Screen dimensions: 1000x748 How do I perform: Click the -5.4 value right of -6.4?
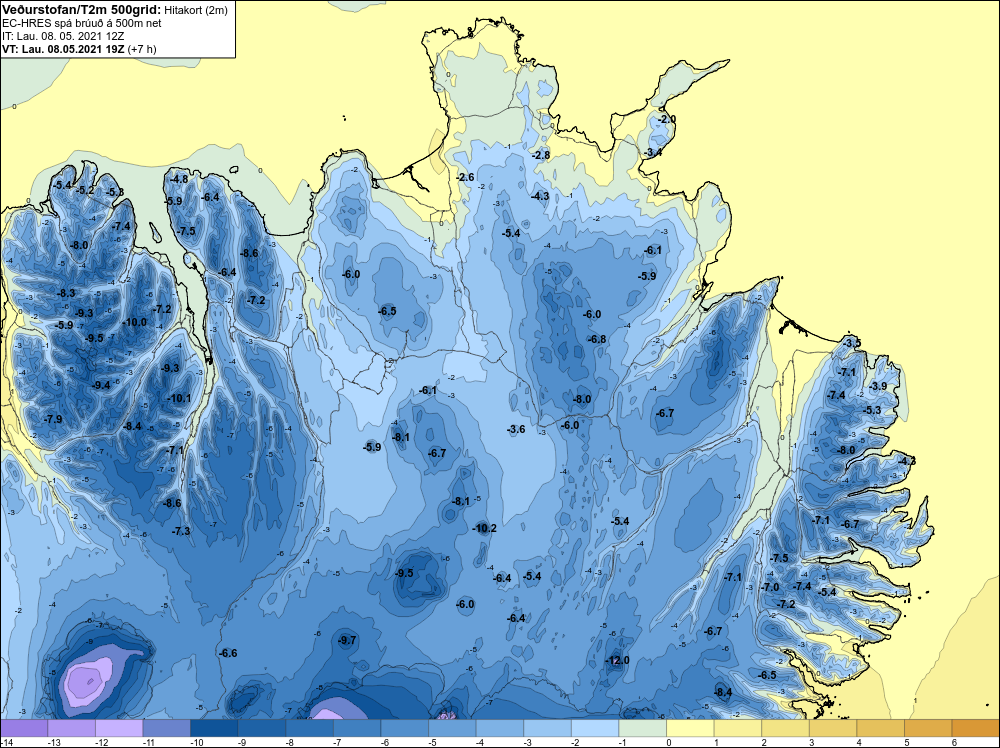(x=532, y=576)
